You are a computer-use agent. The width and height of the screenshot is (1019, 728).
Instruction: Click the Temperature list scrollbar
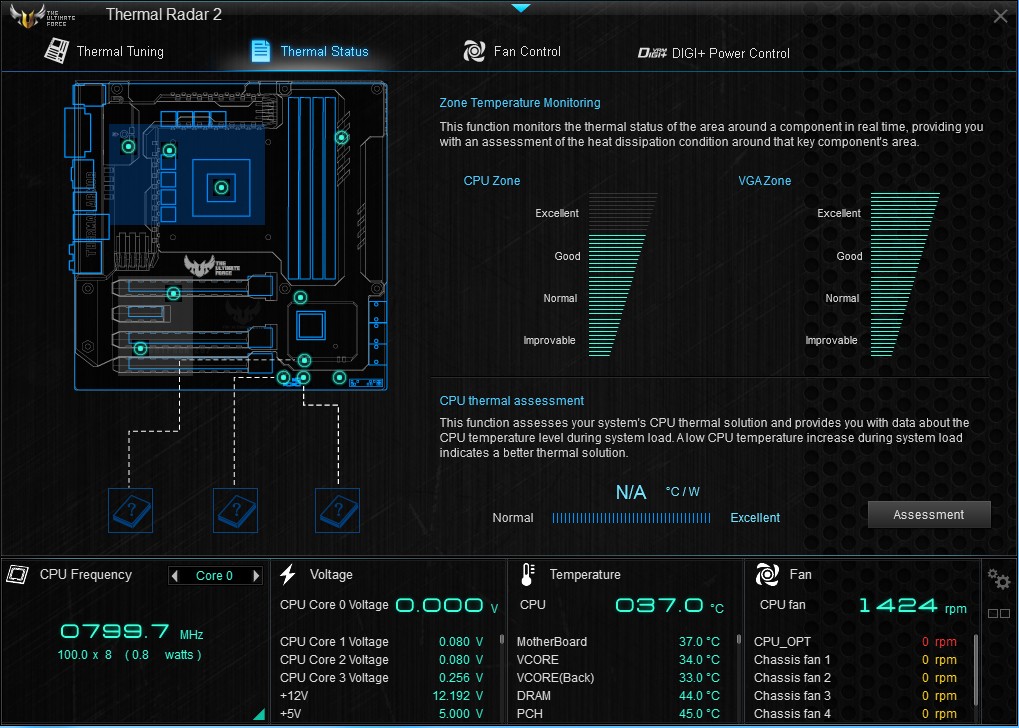click(739, 640)
